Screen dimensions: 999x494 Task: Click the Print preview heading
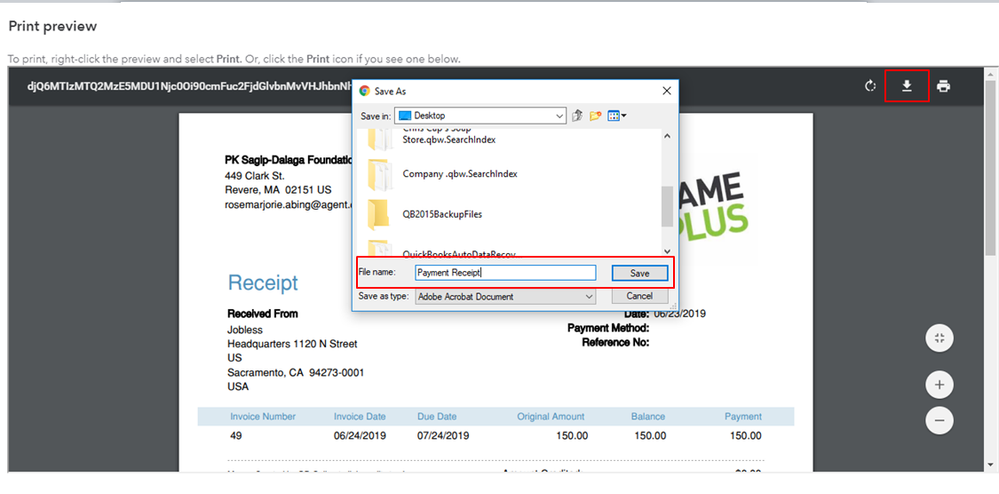(x=52, y=26)
